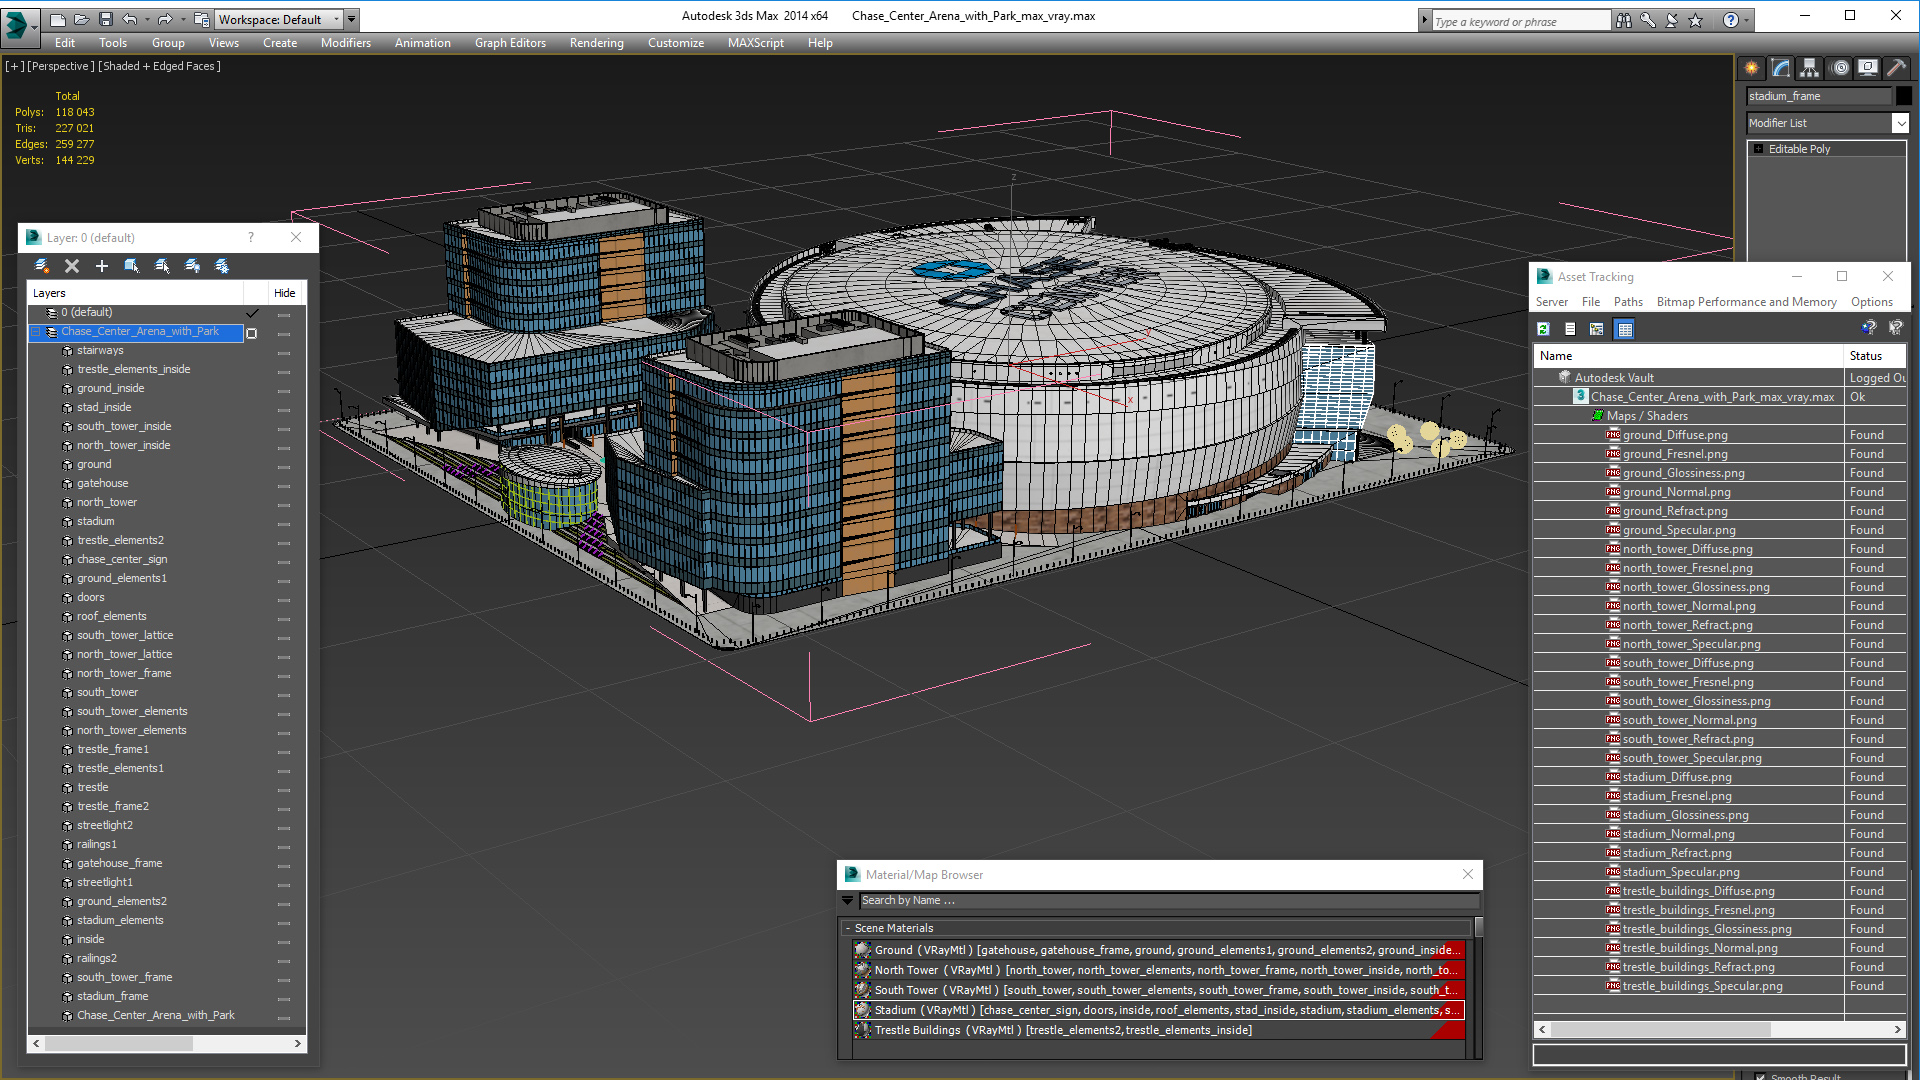Open the Rendering menu
Viewport: 1920px width, 1080px height.
(x=596, y=43)
